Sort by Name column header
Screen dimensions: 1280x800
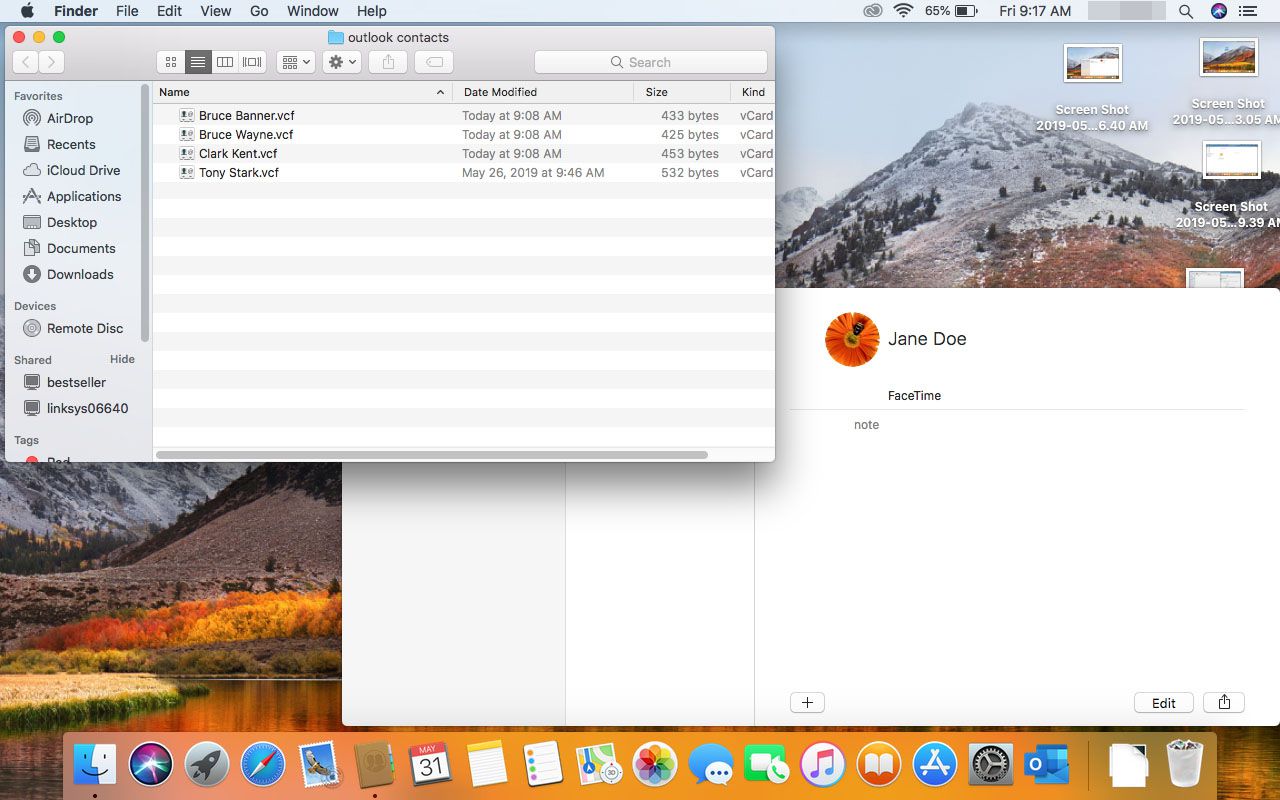[x=302, y=92]
